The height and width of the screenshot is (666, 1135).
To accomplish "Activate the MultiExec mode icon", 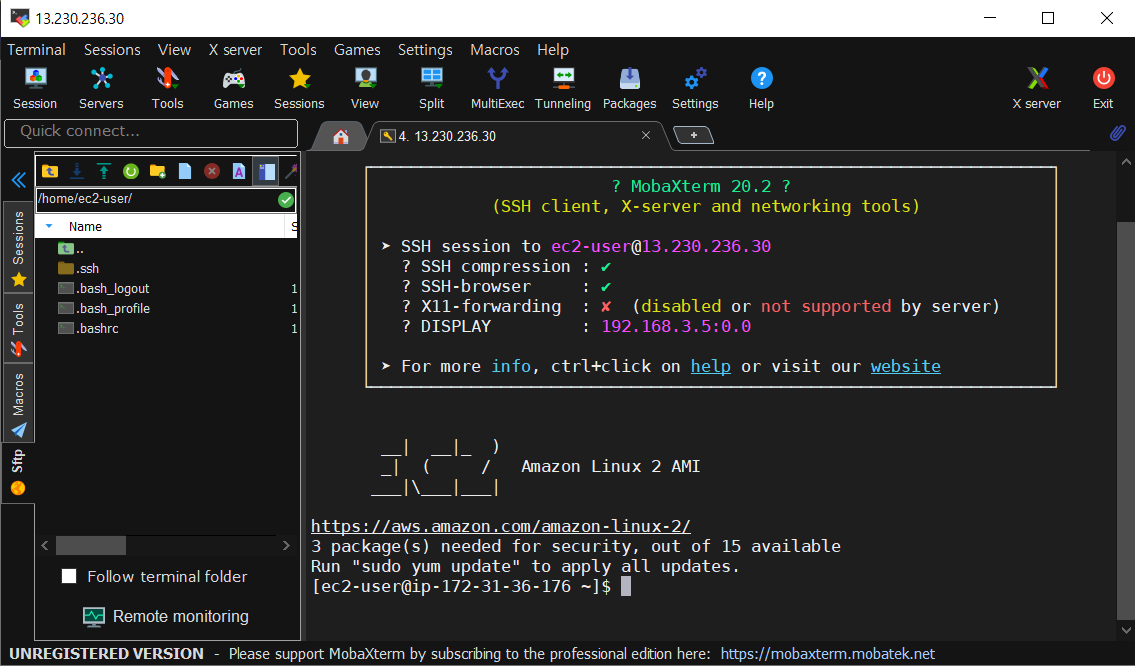I will (x=497, y=88).
